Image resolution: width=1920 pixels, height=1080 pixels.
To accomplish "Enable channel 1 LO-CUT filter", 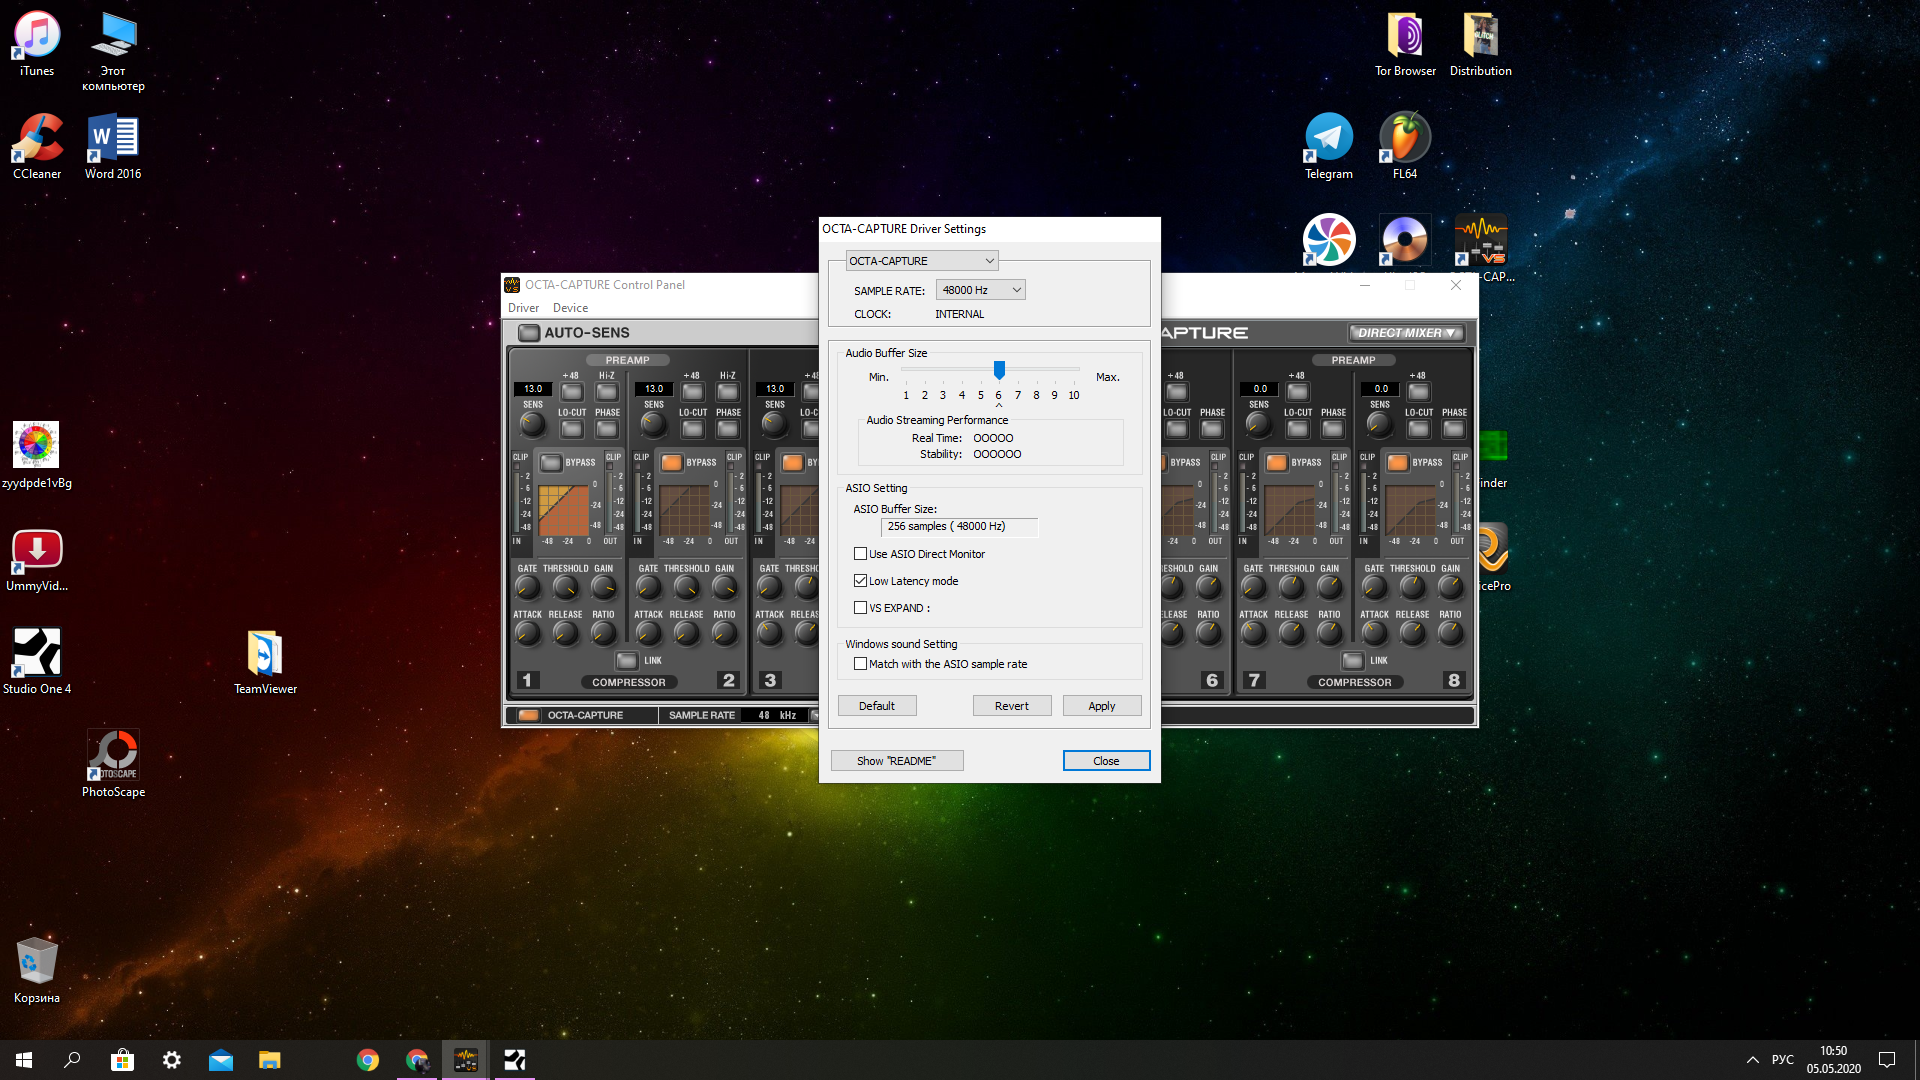I will (571, 429).
